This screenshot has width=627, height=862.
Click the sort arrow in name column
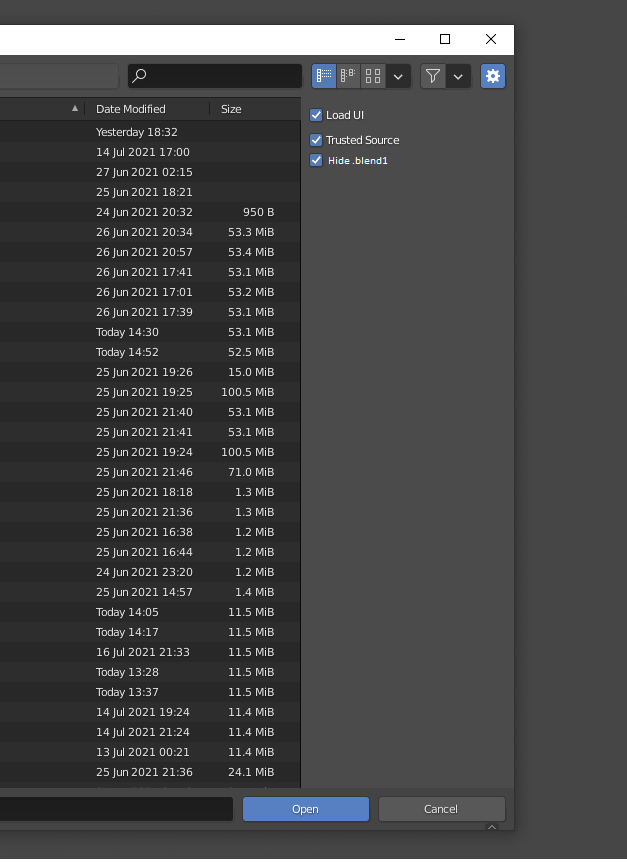[75, 108]
